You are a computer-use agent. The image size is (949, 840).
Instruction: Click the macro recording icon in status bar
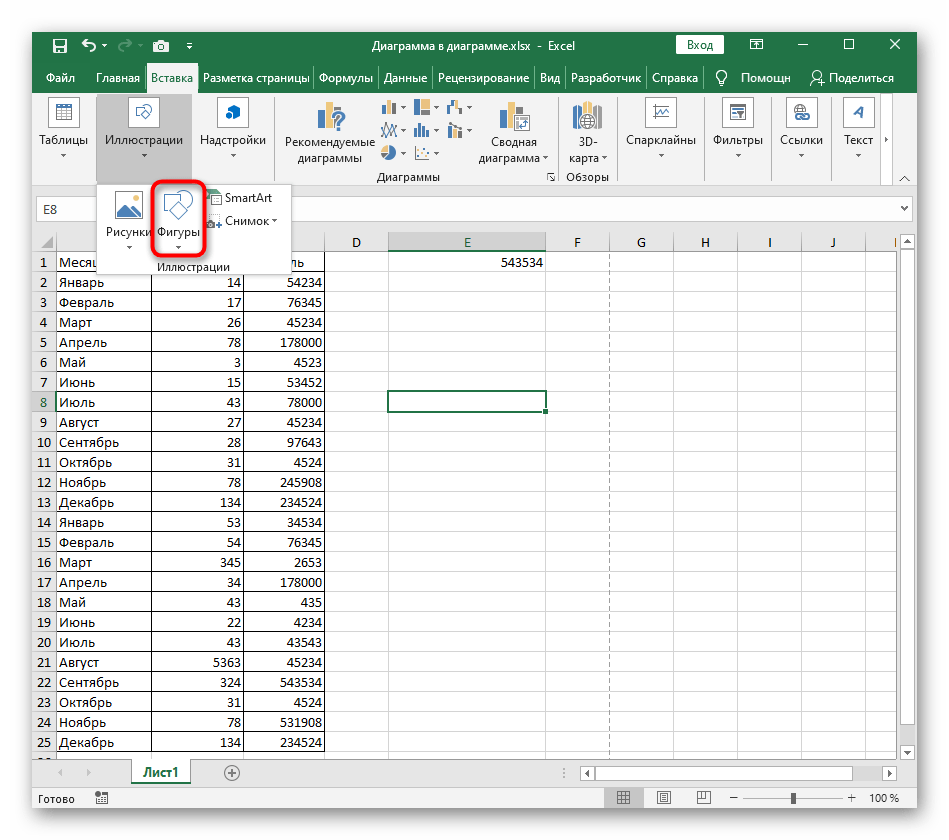click(x=102, y=798)
